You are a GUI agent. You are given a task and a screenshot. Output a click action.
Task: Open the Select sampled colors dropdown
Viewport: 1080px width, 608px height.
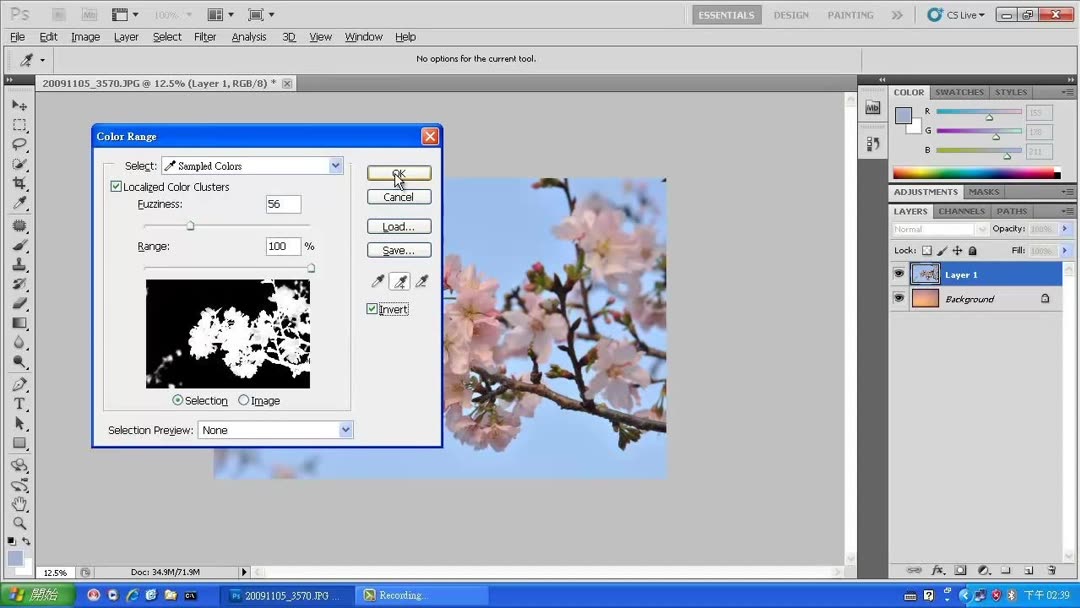pyautogui.click(x=335, y=164)
